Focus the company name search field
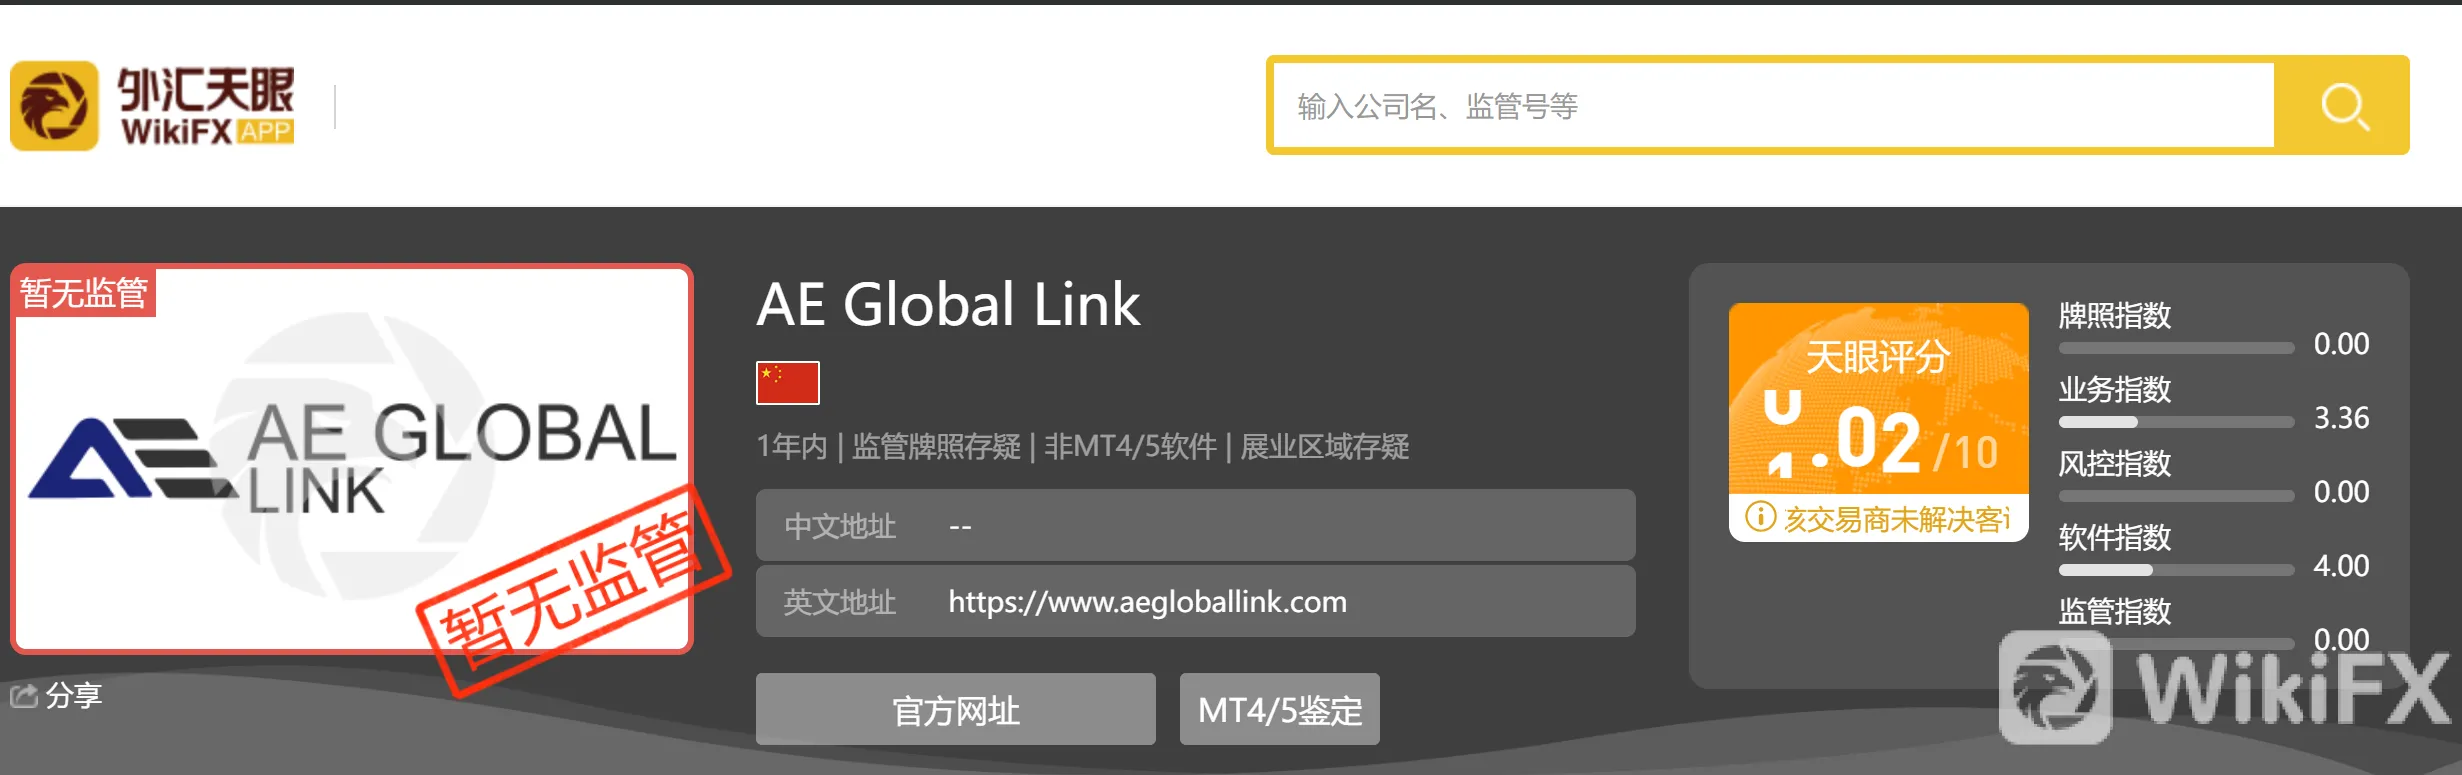Viewport: 2462px width, 775px height. [x=1773, y=106]
